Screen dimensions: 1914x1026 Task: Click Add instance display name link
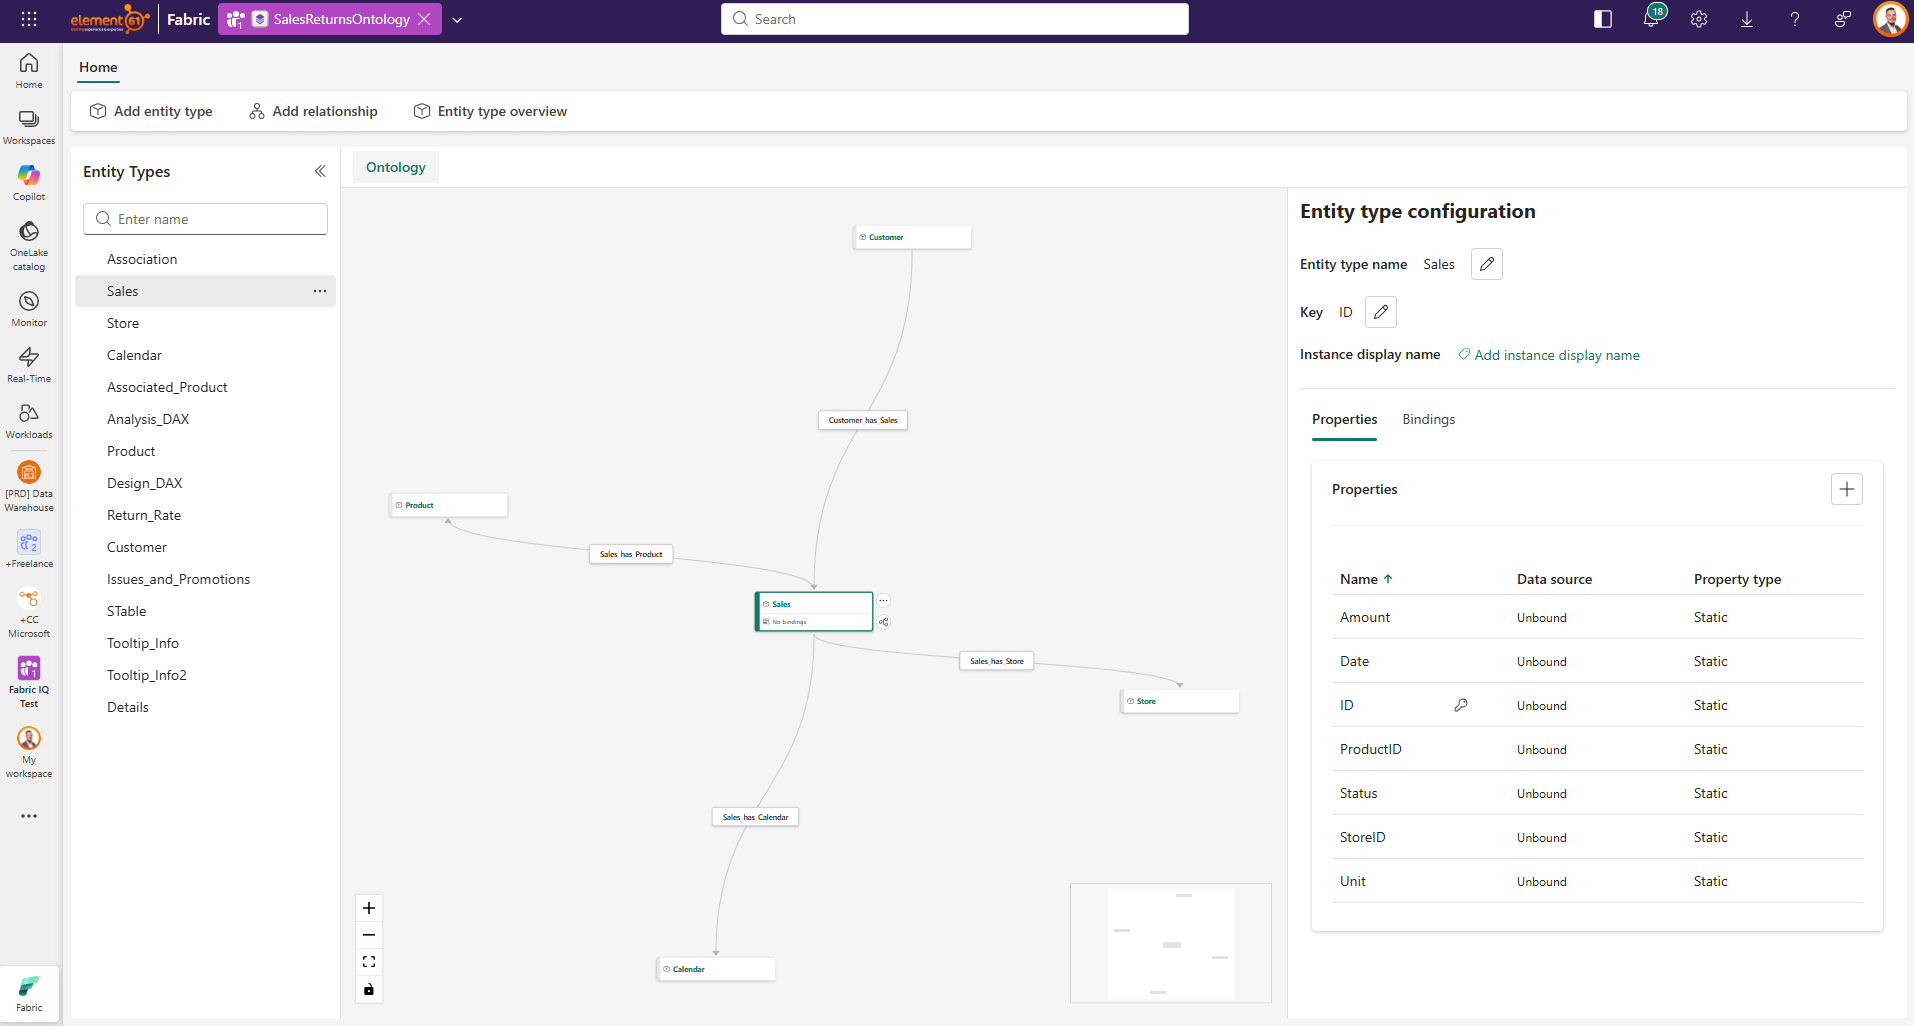[1556, 355]
